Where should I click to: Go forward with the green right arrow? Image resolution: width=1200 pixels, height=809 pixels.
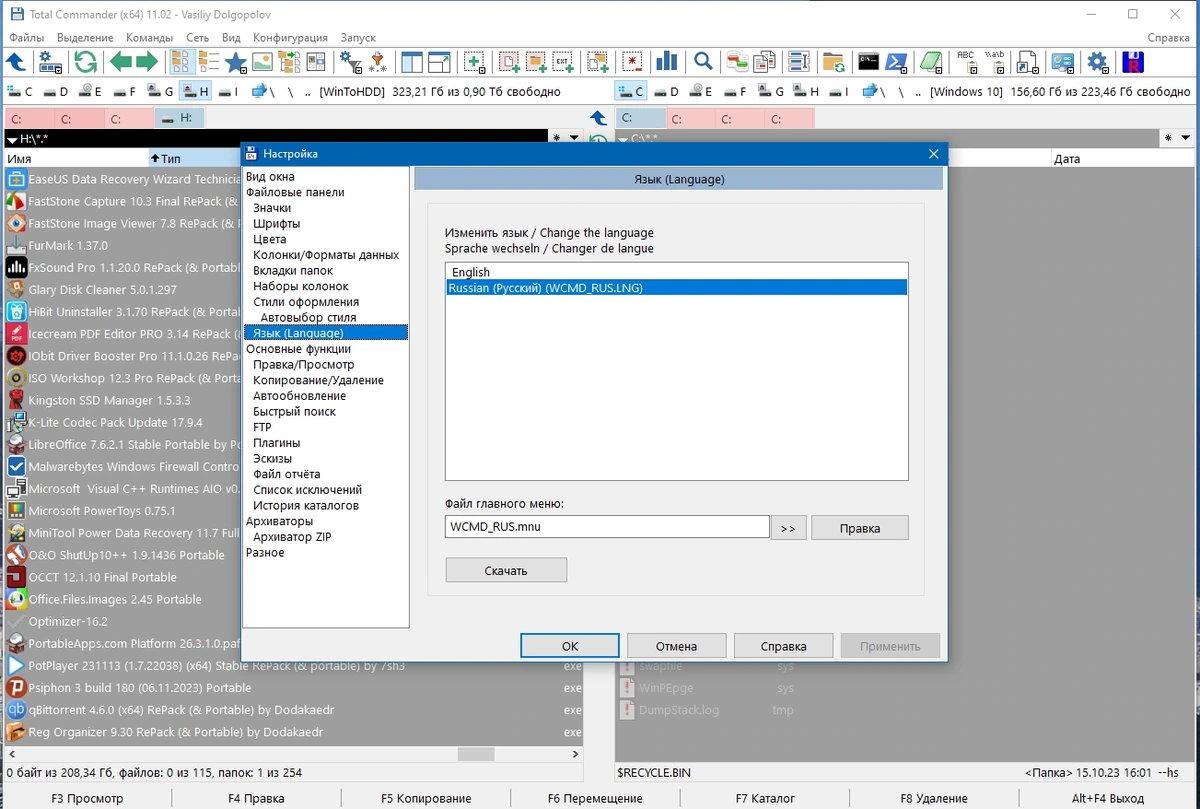coord(147,62)
